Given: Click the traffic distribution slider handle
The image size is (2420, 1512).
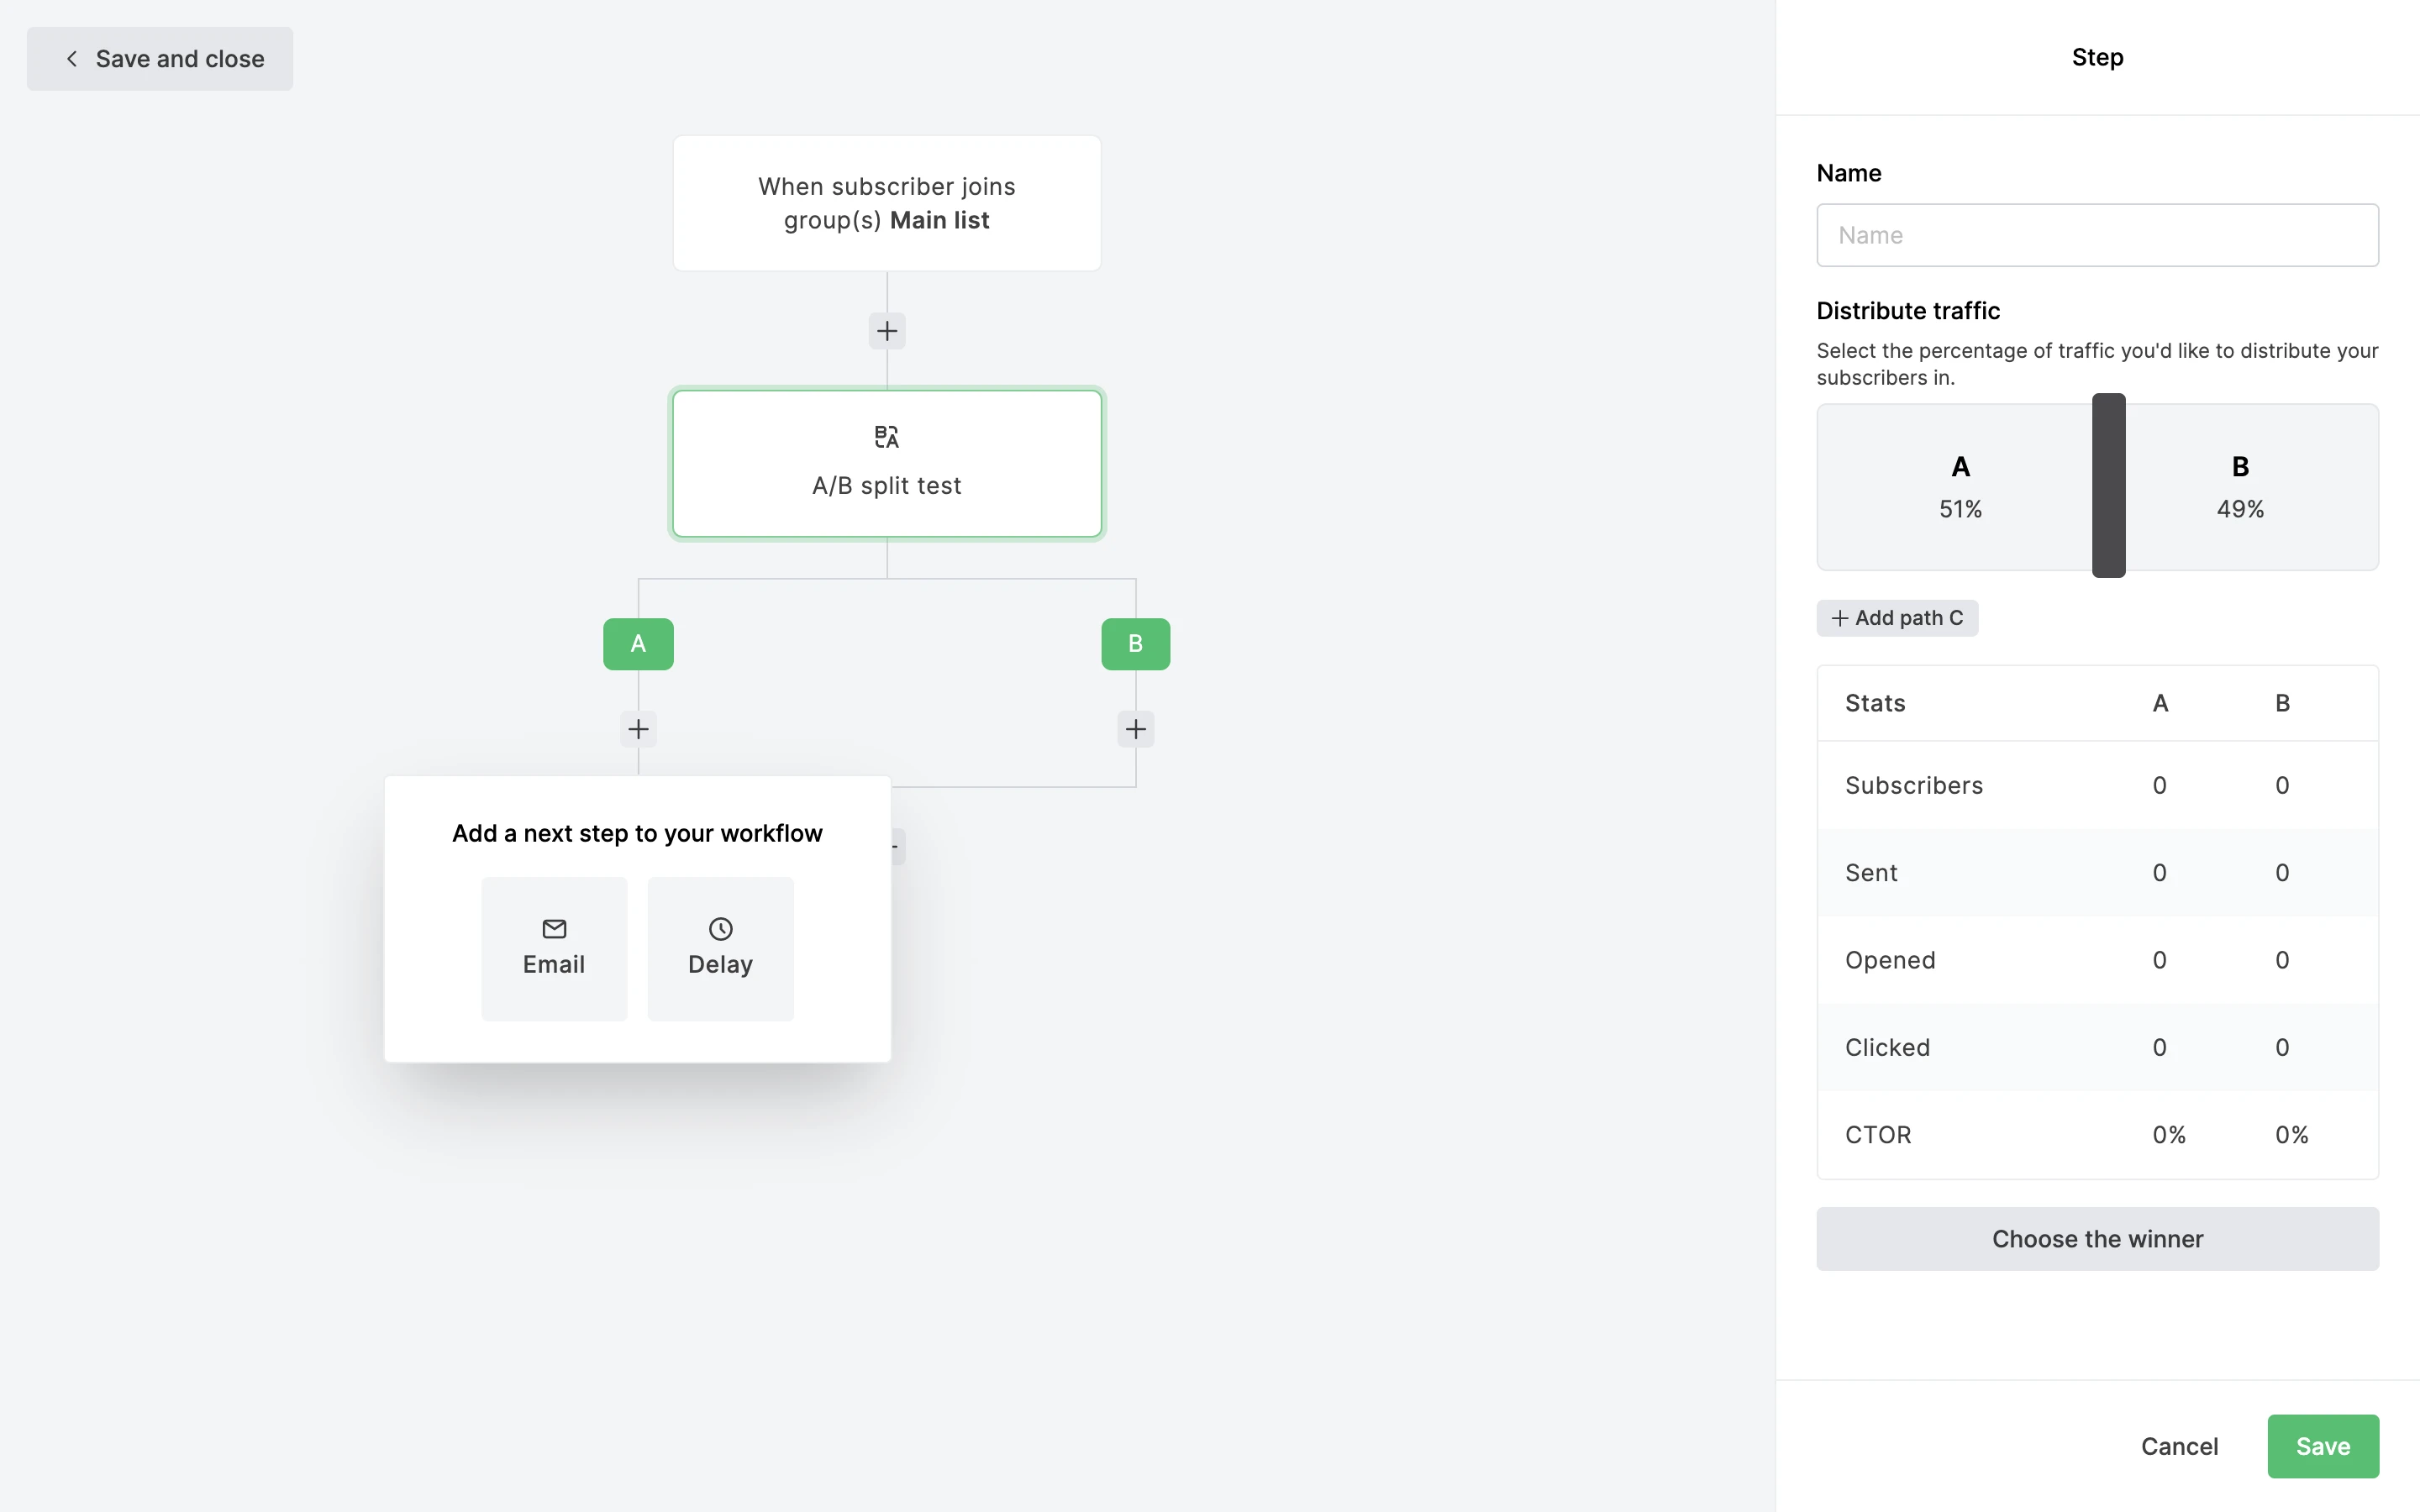Looking at the screenshot, I should 2108,486.
